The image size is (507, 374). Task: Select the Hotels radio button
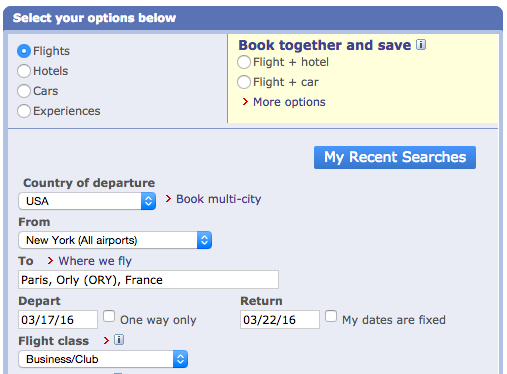pos(24,71)
